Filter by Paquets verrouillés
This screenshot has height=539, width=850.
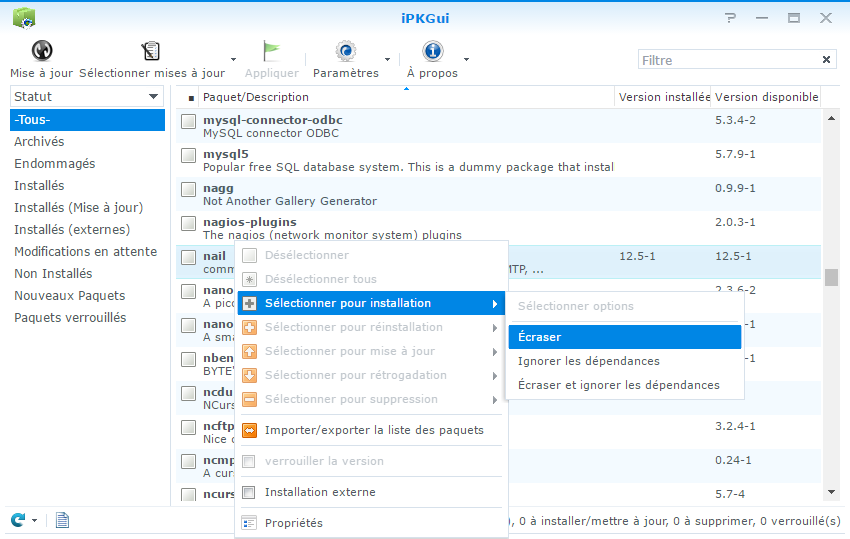tap(87, 318)
